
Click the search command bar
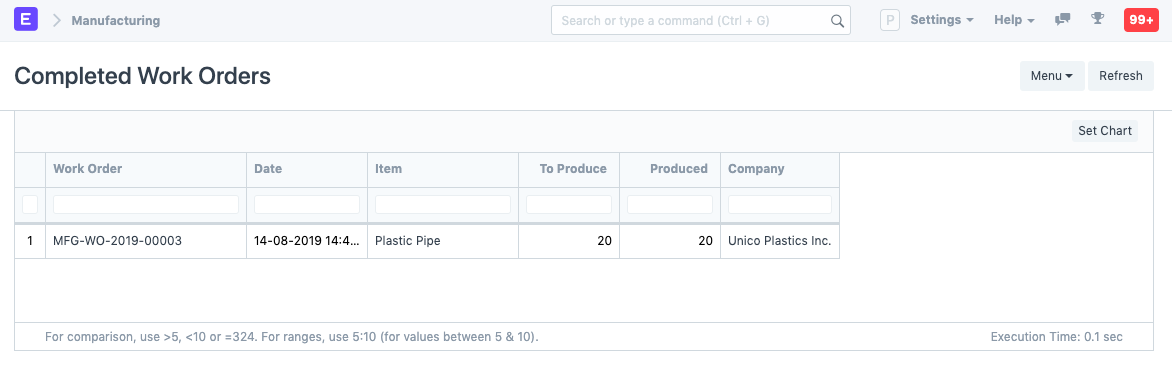[x=700, y=20]
